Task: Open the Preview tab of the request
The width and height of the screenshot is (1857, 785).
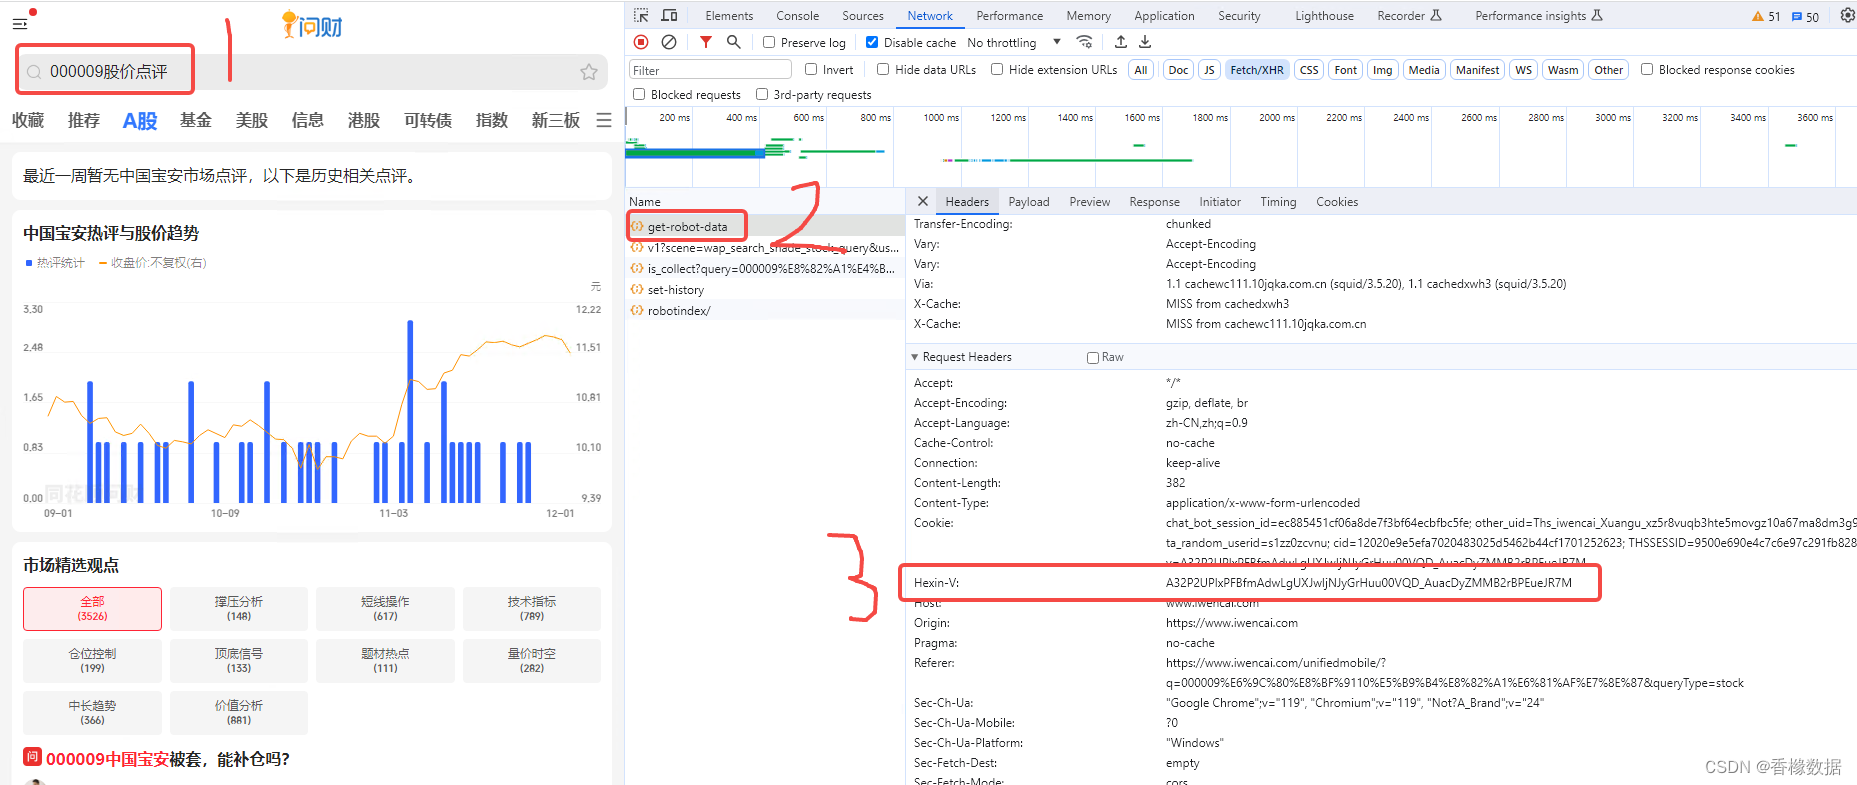Action: (1090, 201)
